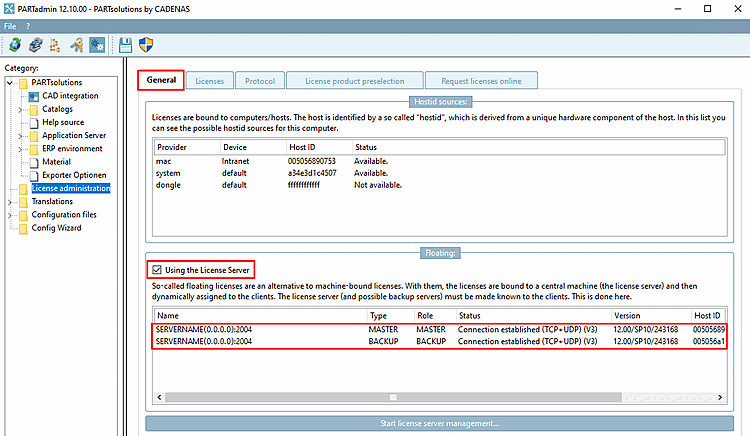
Task: Expand the Catalogs tree node
Action: click(x=20, y=109)
